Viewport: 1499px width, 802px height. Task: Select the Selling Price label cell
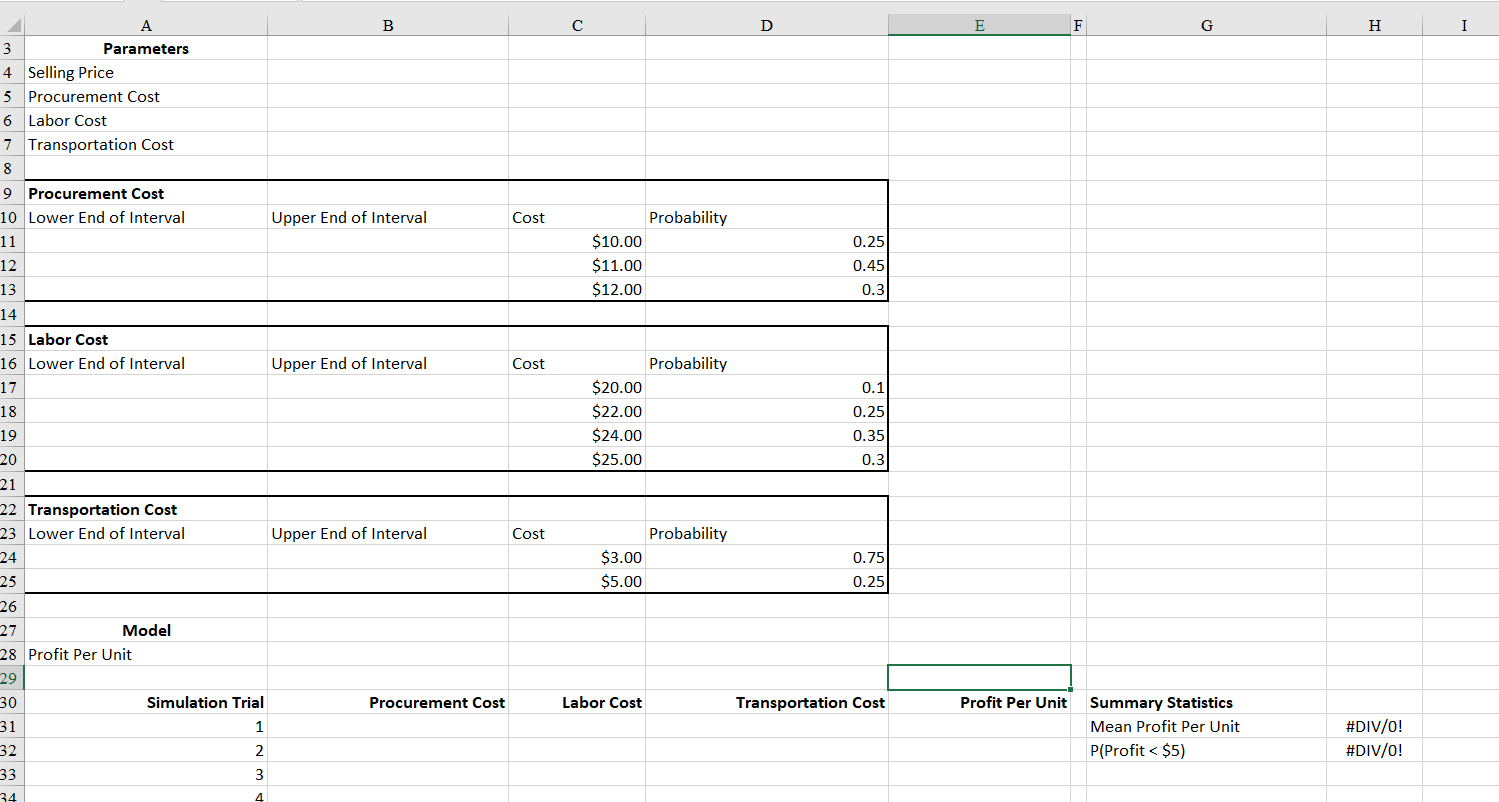146,72
